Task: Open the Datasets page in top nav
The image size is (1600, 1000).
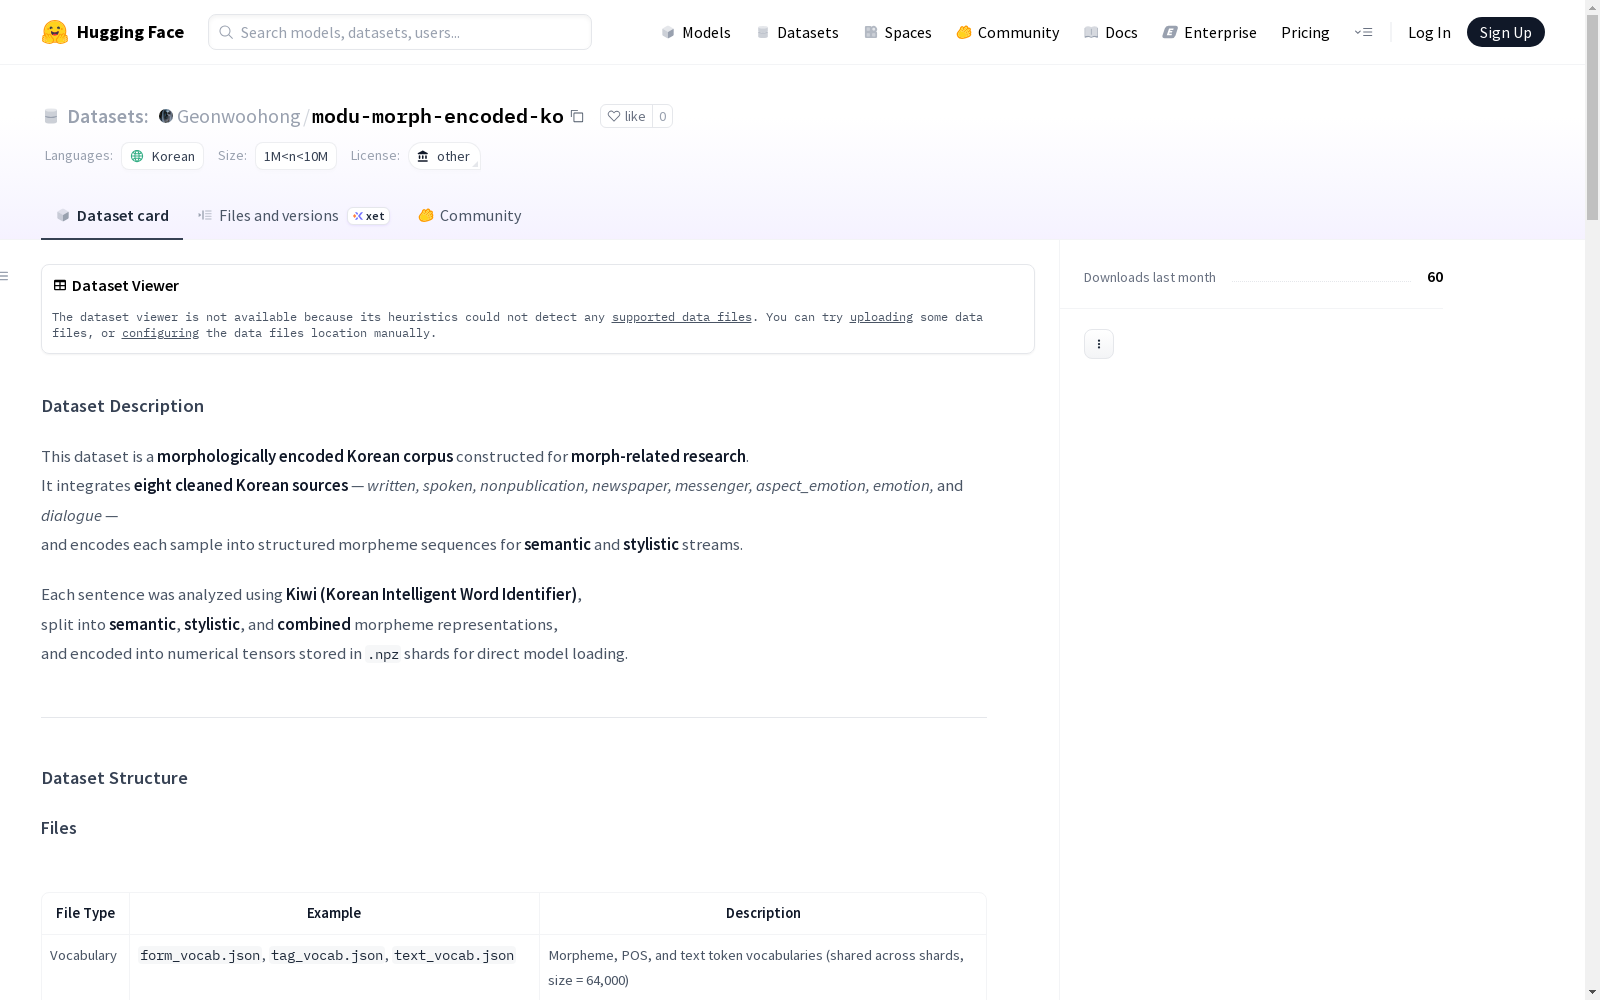Action: (x=797, y=32)
